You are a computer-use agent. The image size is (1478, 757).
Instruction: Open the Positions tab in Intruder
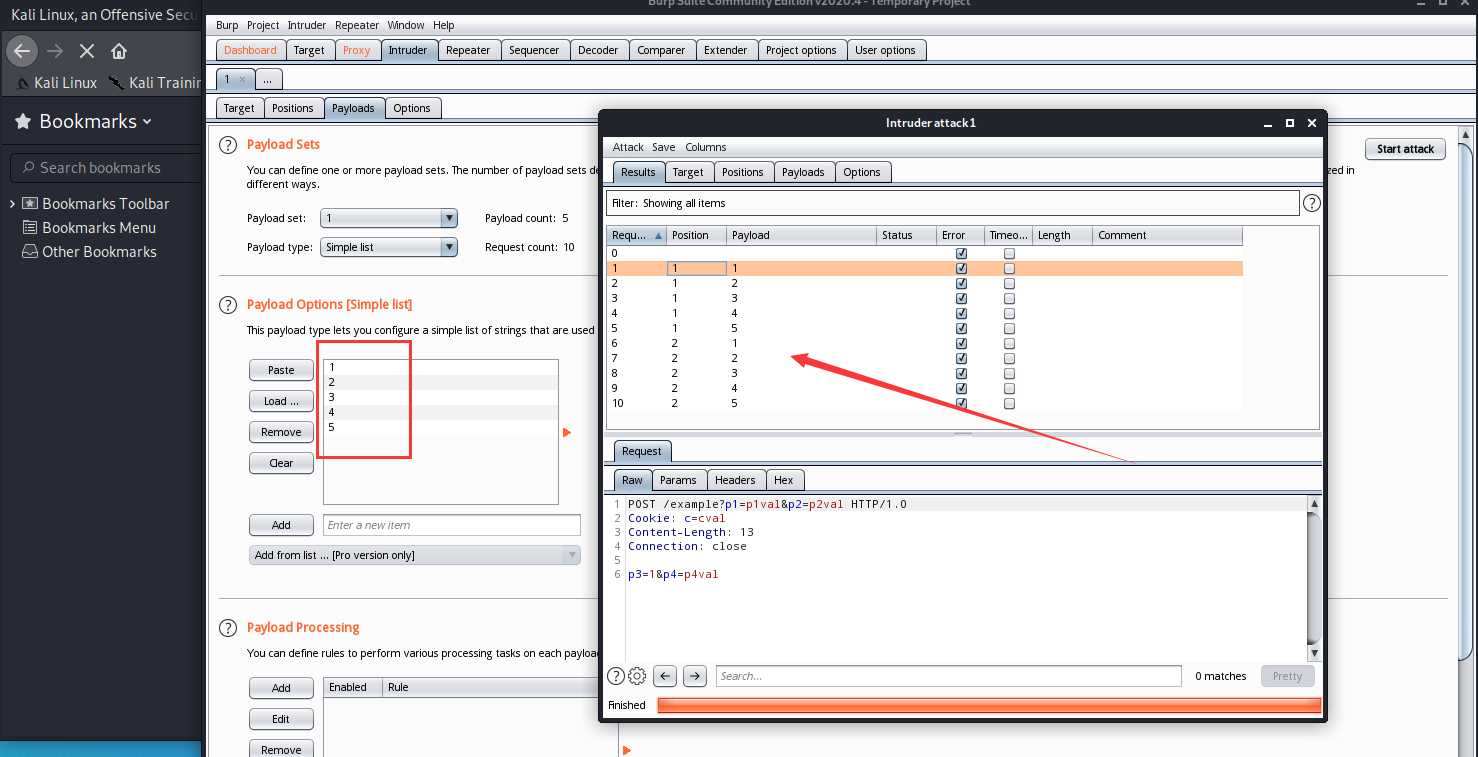pyautogui.click(x=293, y=108)
